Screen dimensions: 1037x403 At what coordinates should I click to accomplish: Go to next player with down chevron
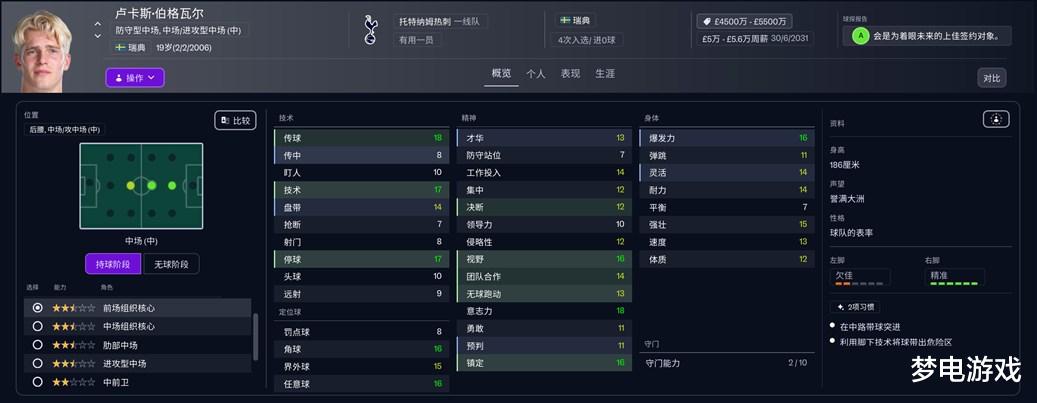tap(97, 36)
